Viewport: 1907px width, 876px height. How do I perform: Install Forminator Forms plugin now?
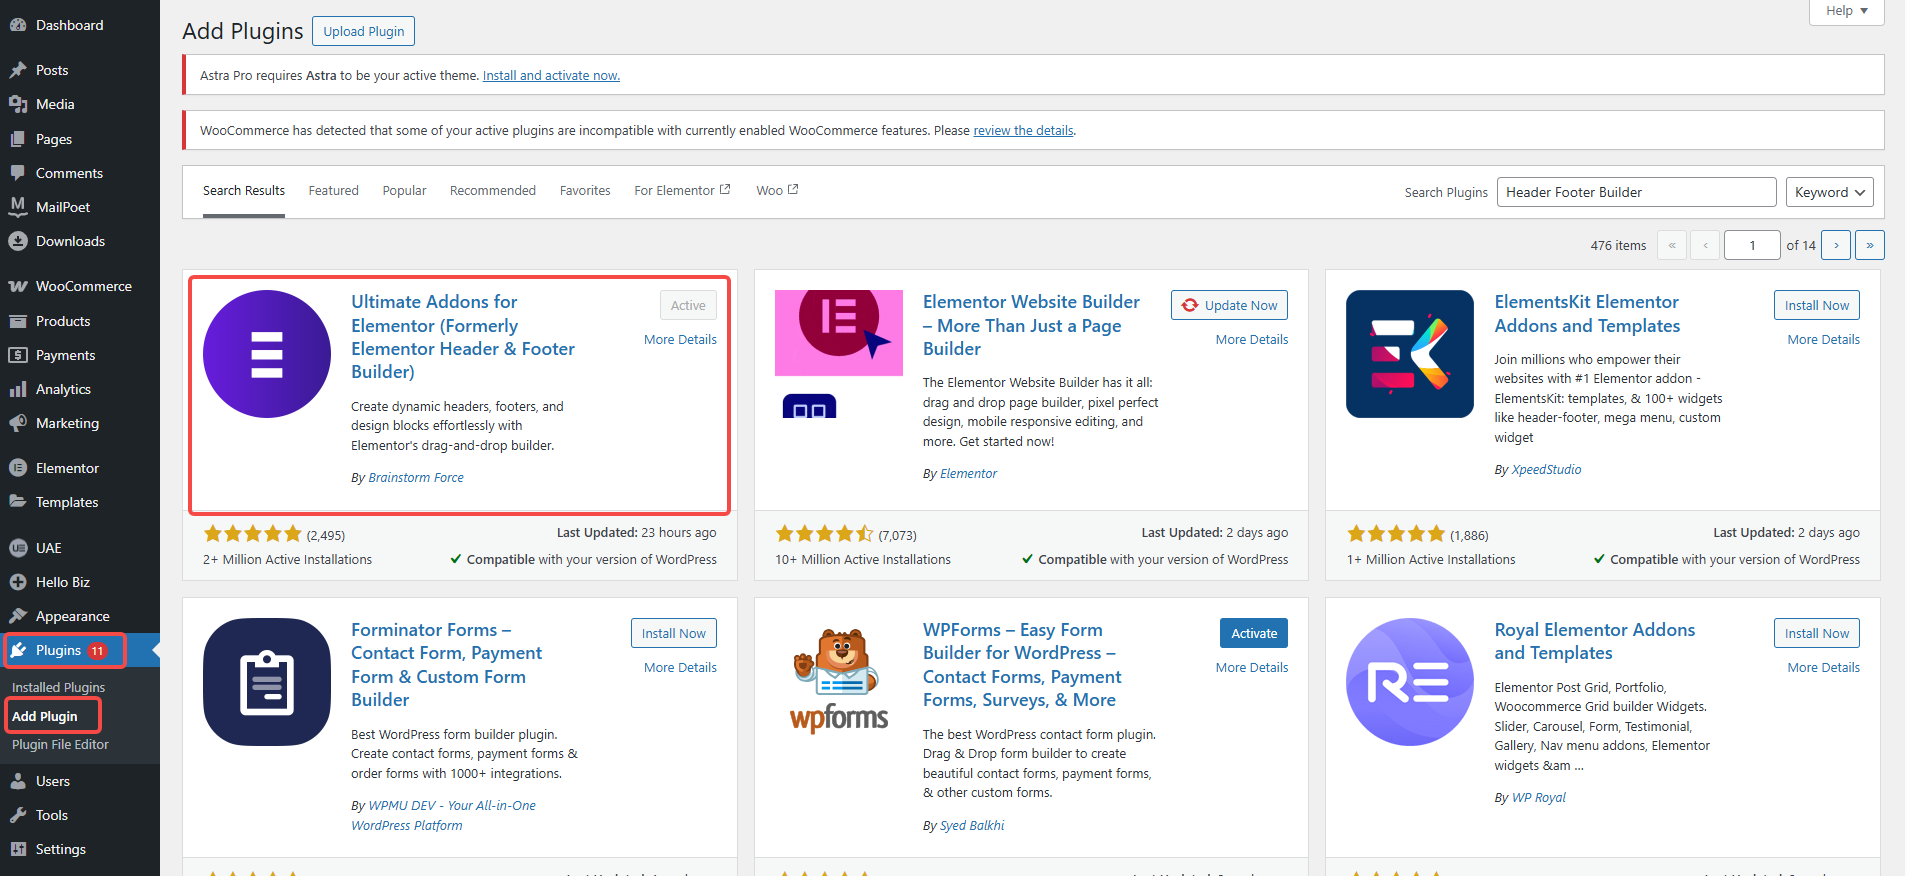674,633
